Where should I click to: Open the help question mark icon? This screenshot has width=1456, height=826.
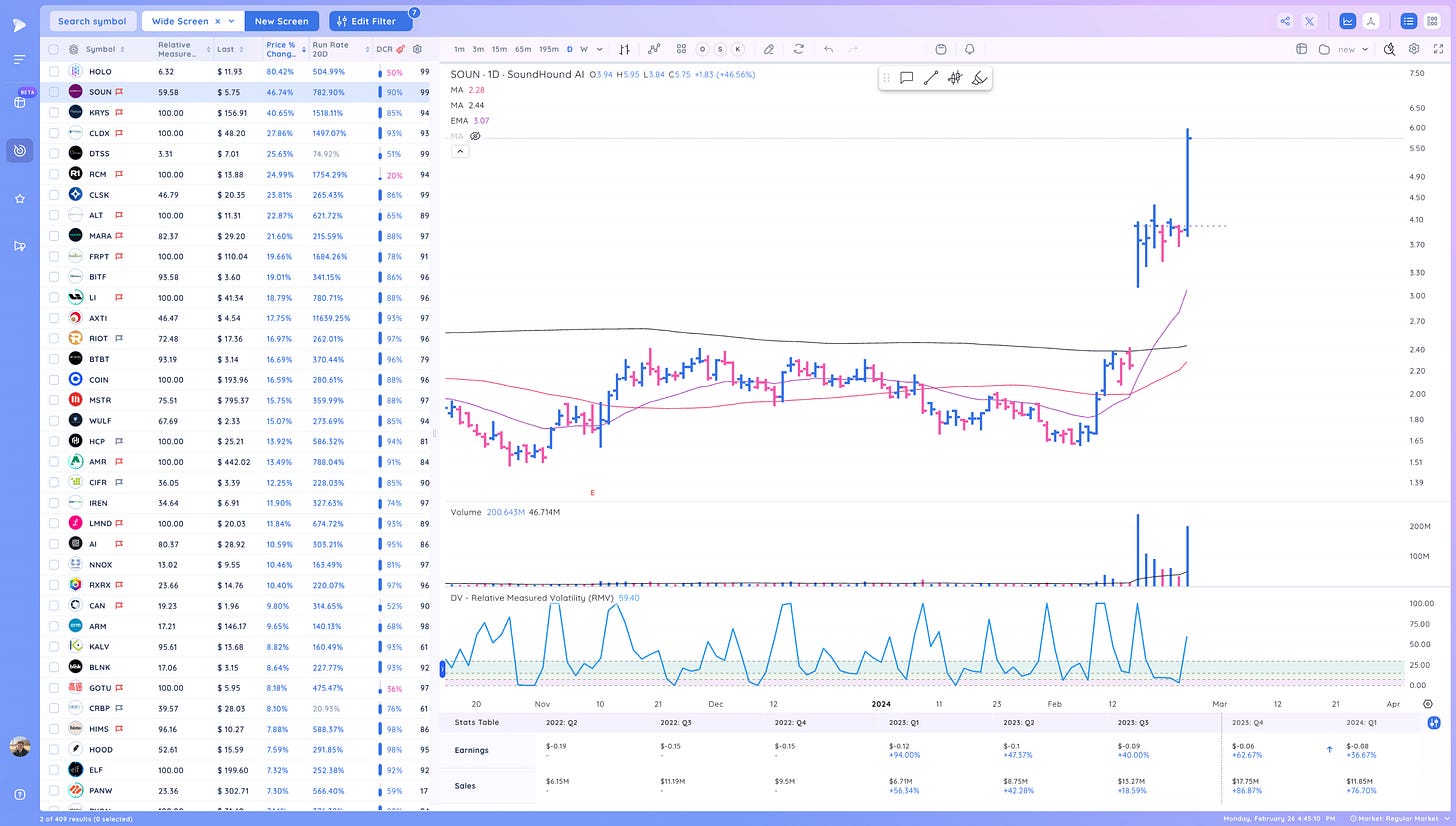pyautogui.click(x=20, y=794)
